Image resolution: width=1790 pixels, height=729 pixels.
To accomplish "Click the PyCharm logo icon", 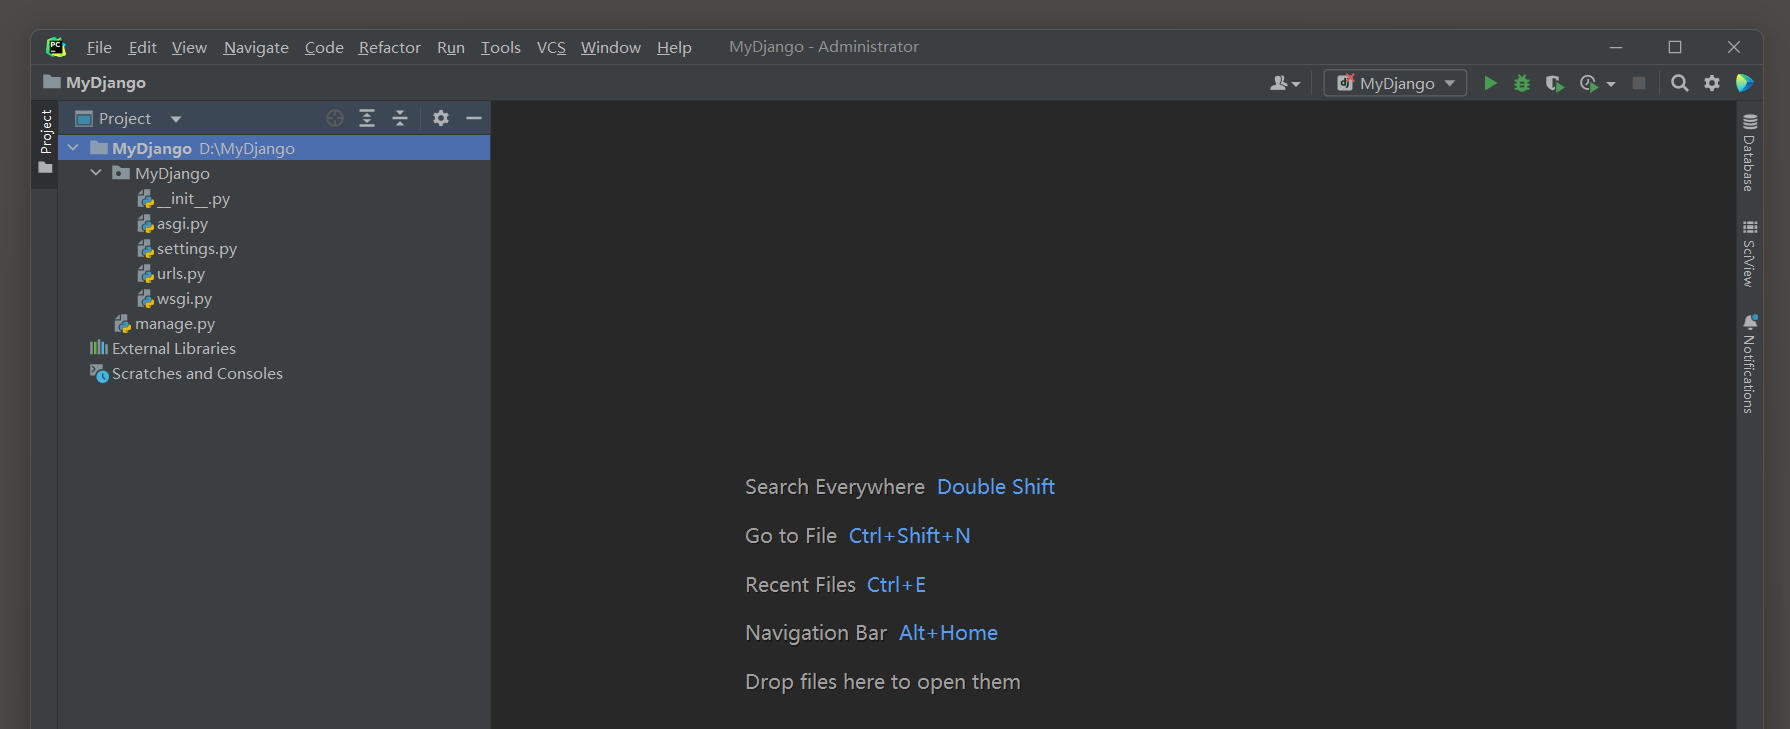I will pyautogui.click(x=56, y=47).
